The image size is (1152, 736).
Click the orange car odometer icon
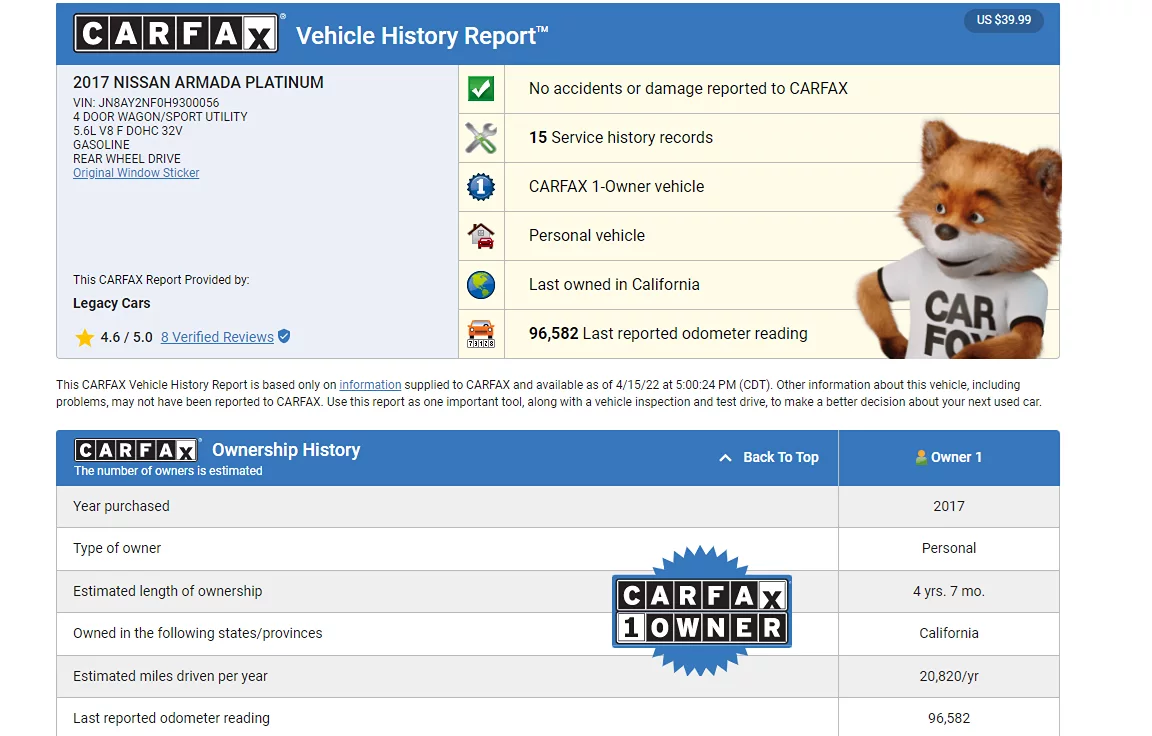point(481,333)
